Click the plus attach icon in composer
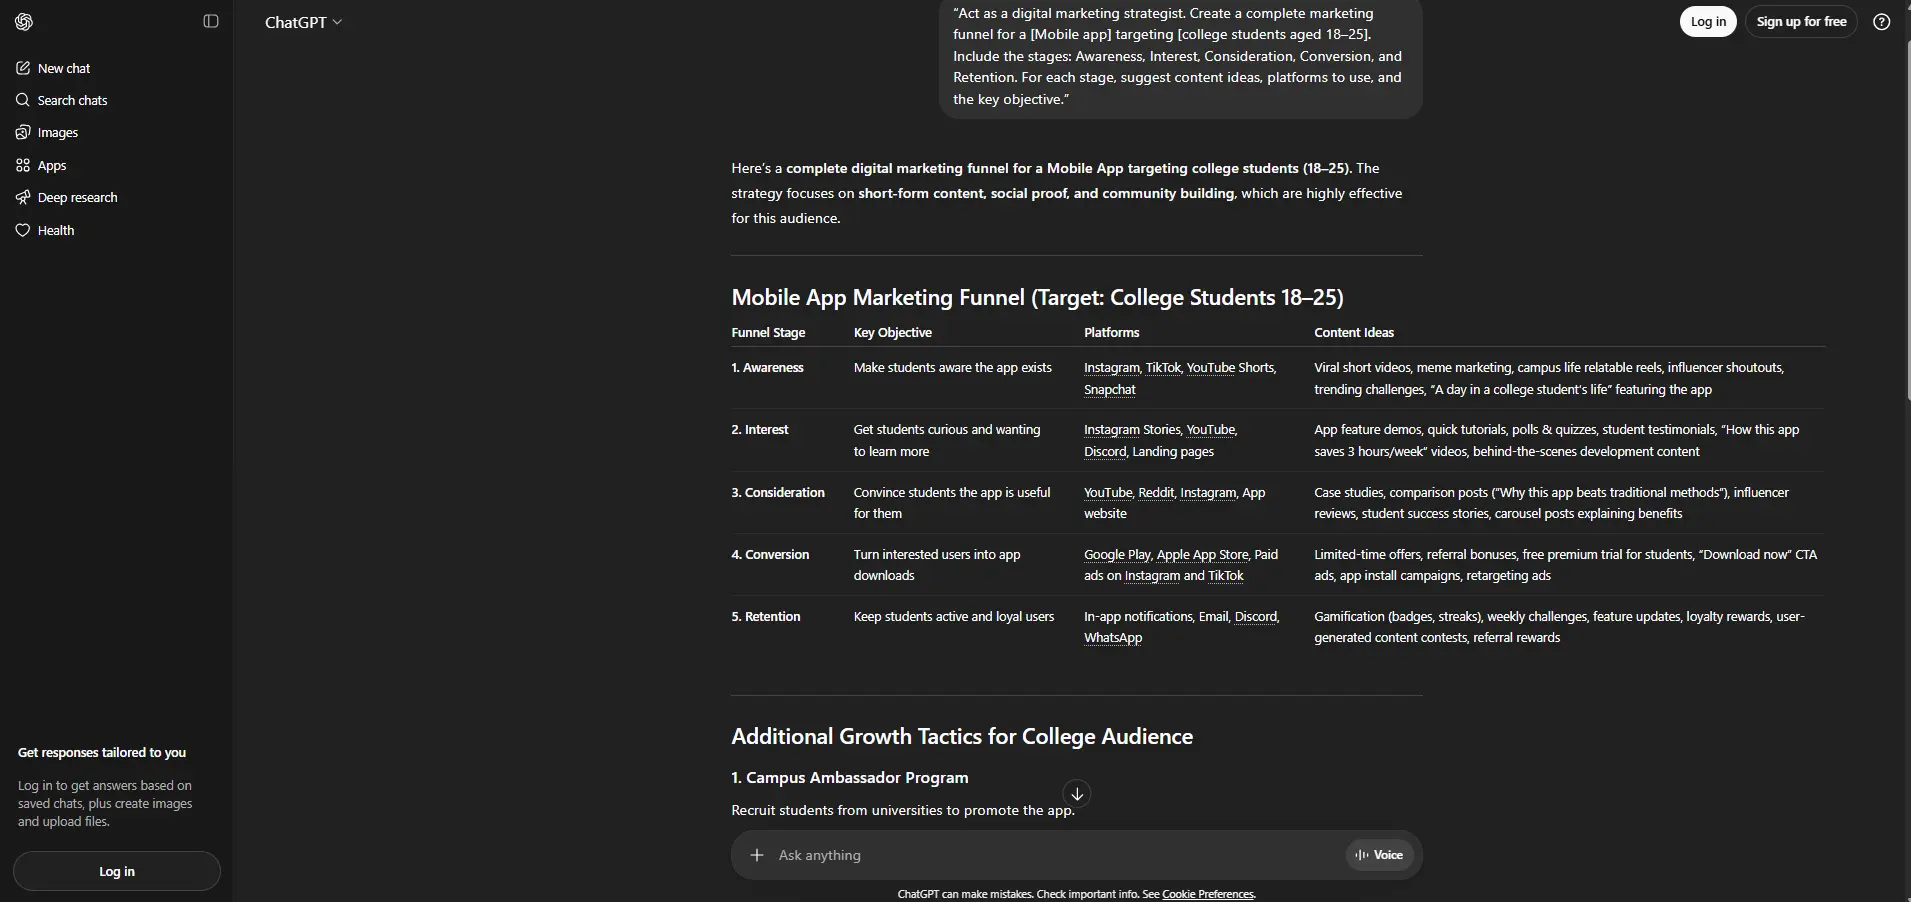Image resolution: width=1911 pixels, height=902 pixels. (x=757, y=855)
